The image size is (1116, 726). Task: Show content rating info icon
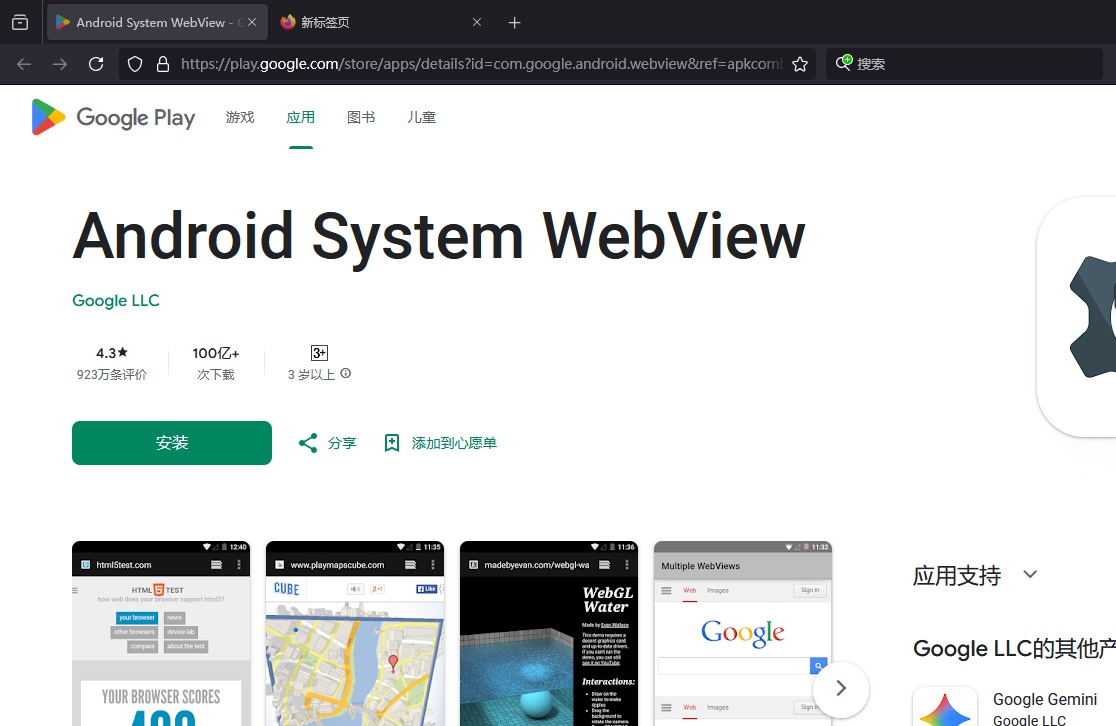[x=346, y=374]
